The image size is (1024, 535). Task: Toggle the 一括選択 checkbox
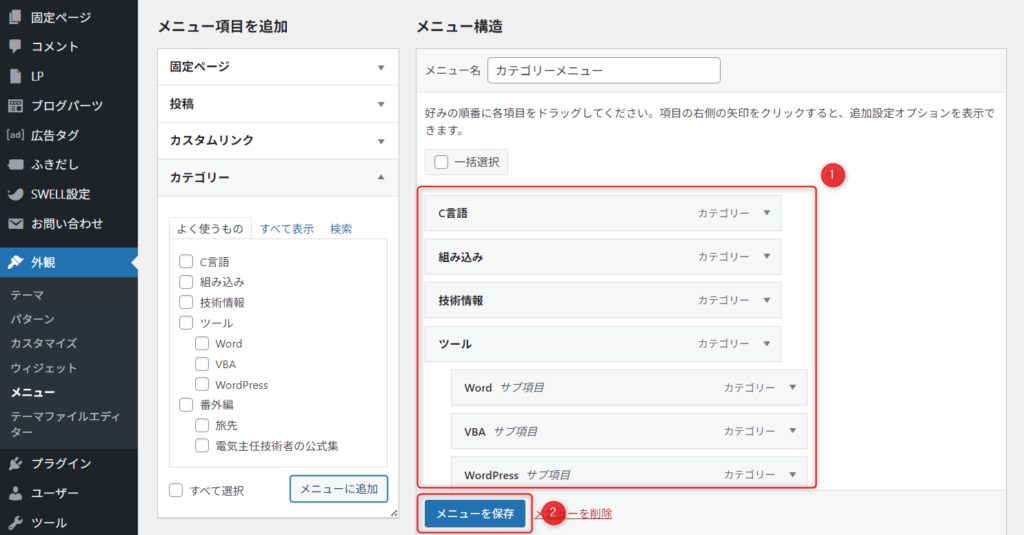point(441,162)
